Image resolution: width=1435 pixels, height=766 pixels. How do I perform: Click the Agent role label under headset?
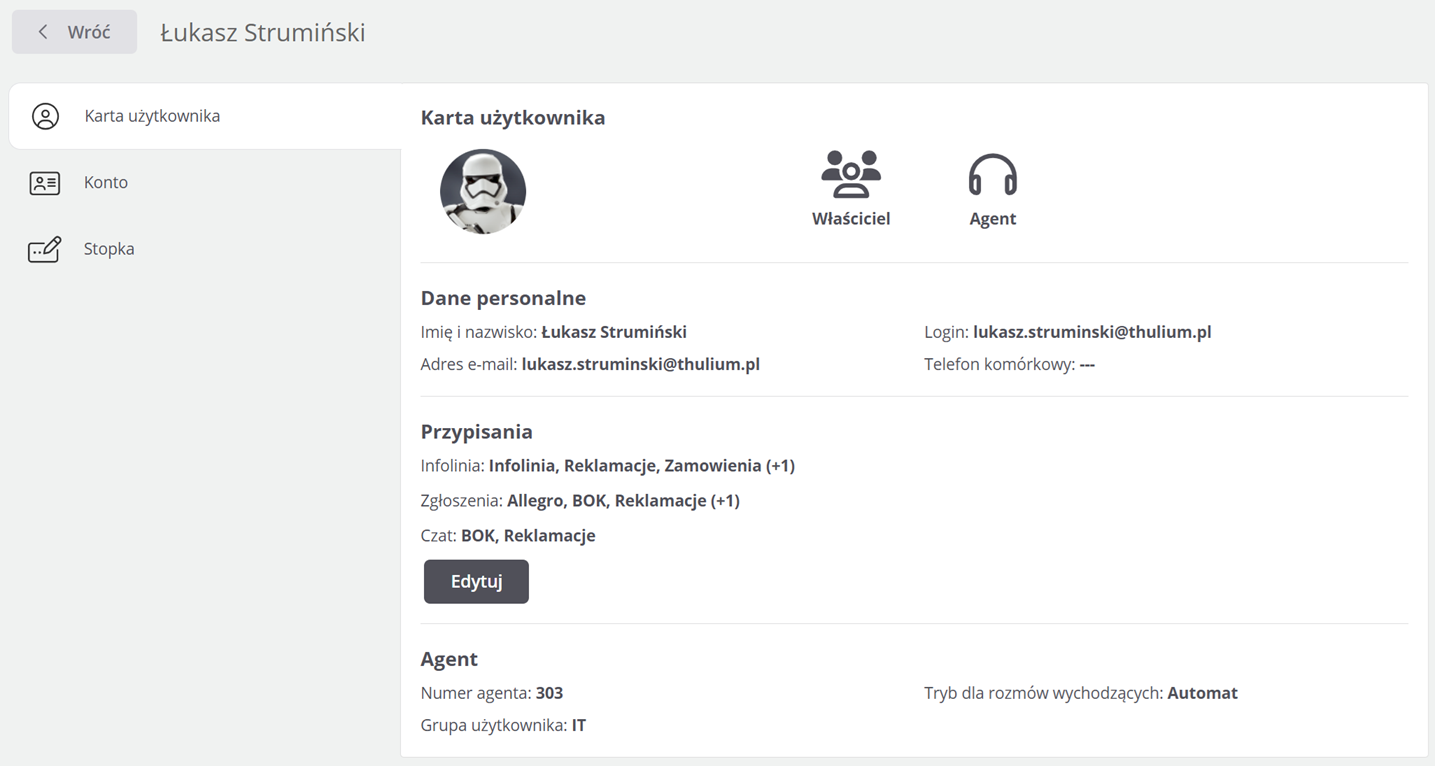pos(992,219)
